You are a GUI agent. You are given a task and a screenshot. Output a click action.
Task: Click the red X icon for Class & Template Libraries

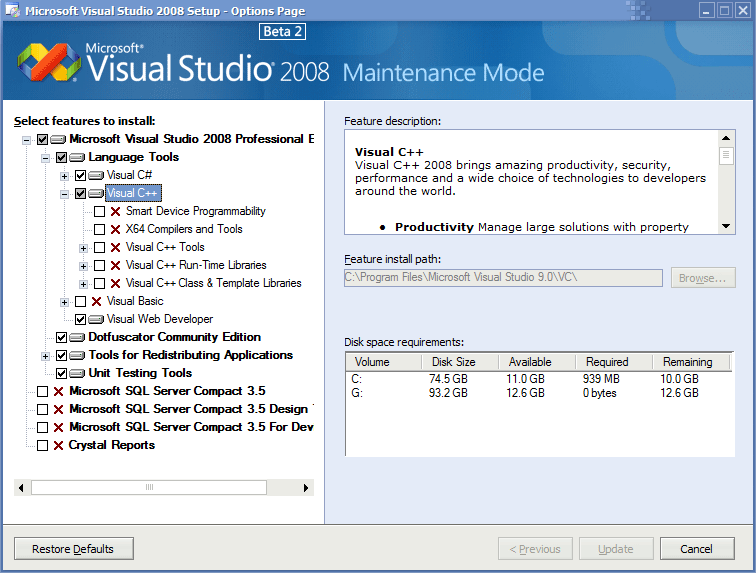click(115, 283)
